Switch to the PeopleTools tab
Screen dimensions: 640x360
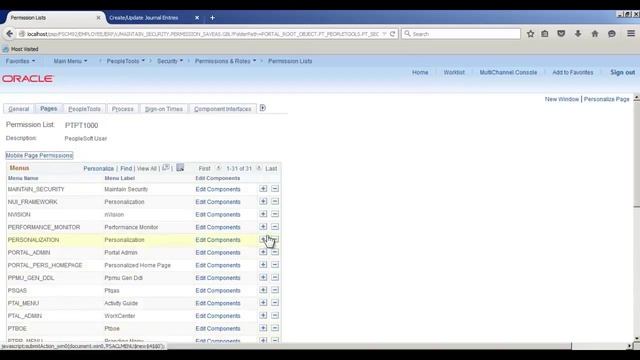pyautogui.click(x=84, y=109)
